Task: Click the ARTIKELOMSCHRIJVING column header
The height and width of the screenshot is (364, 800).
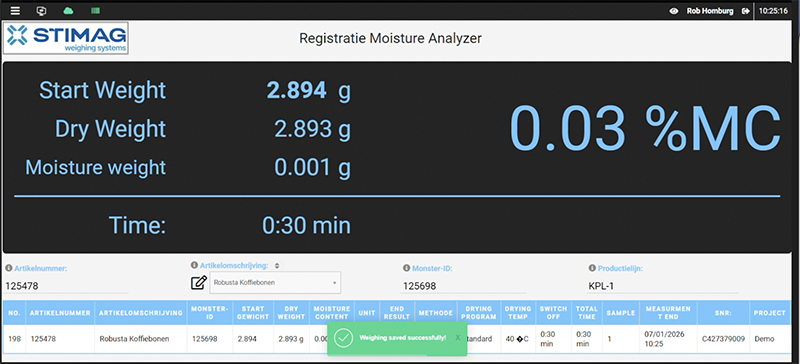Action: 141,312
